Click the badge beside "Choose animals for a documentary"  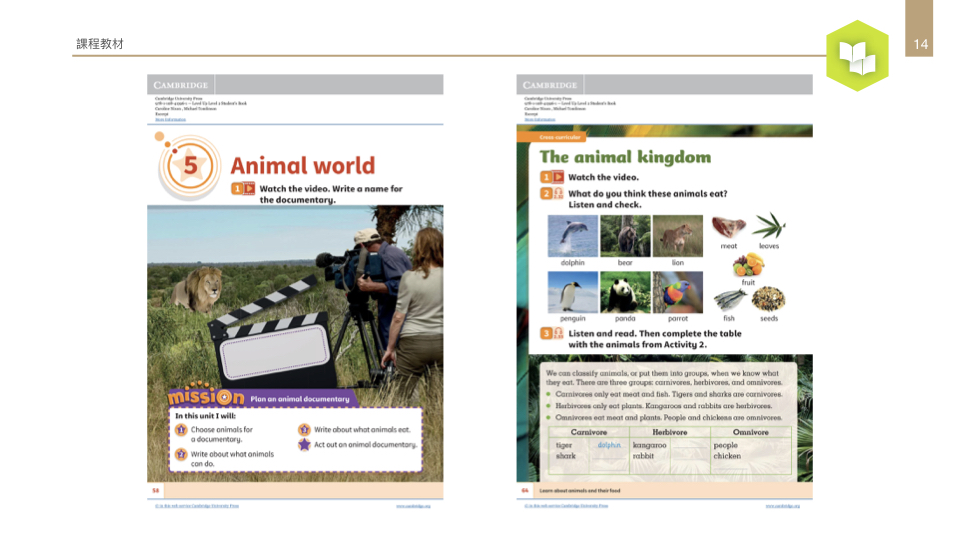181,430
